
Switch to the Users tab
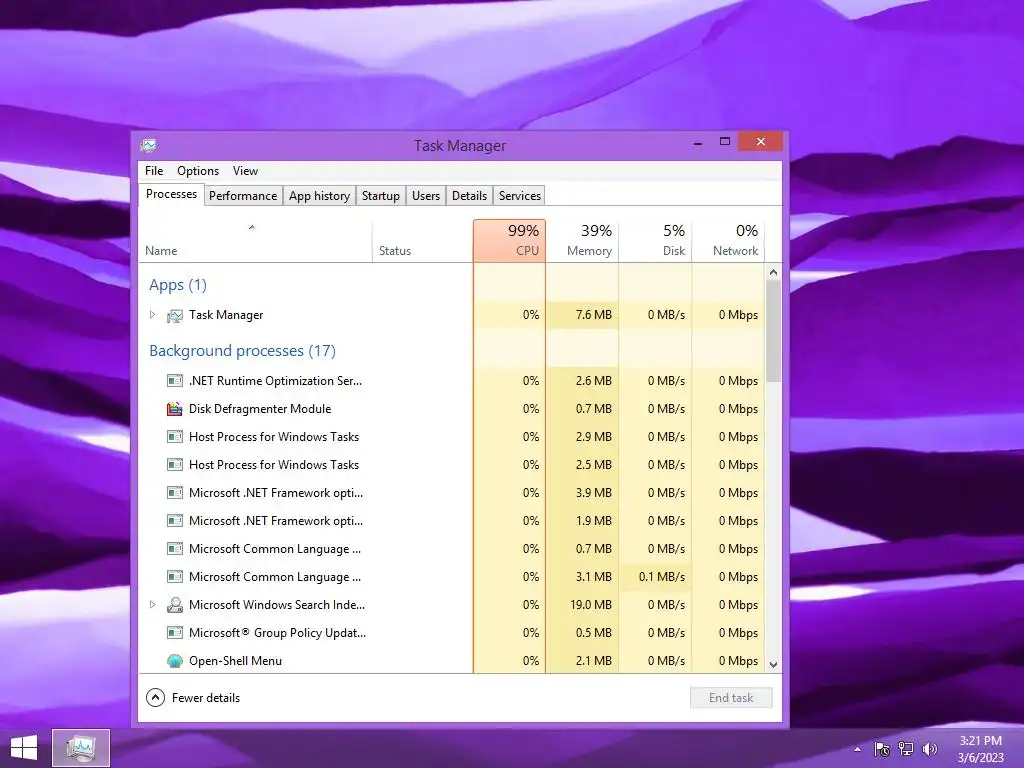426,196
